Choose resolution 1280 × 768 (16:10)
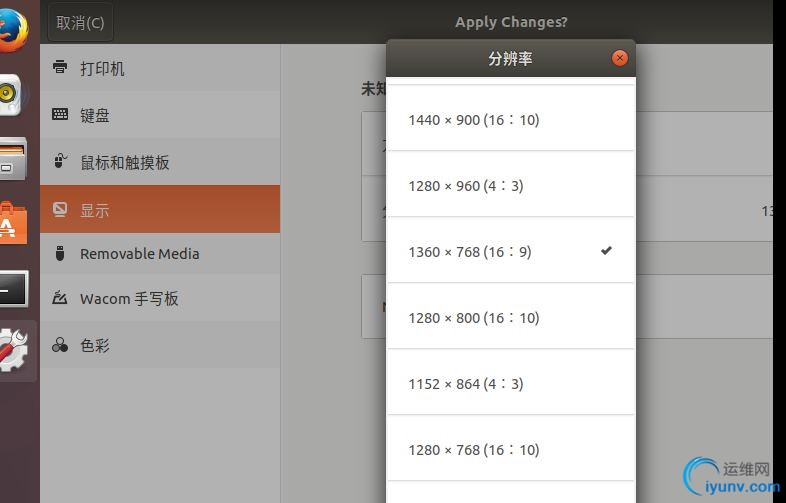The image size is (786, 503). click(511, 449)
